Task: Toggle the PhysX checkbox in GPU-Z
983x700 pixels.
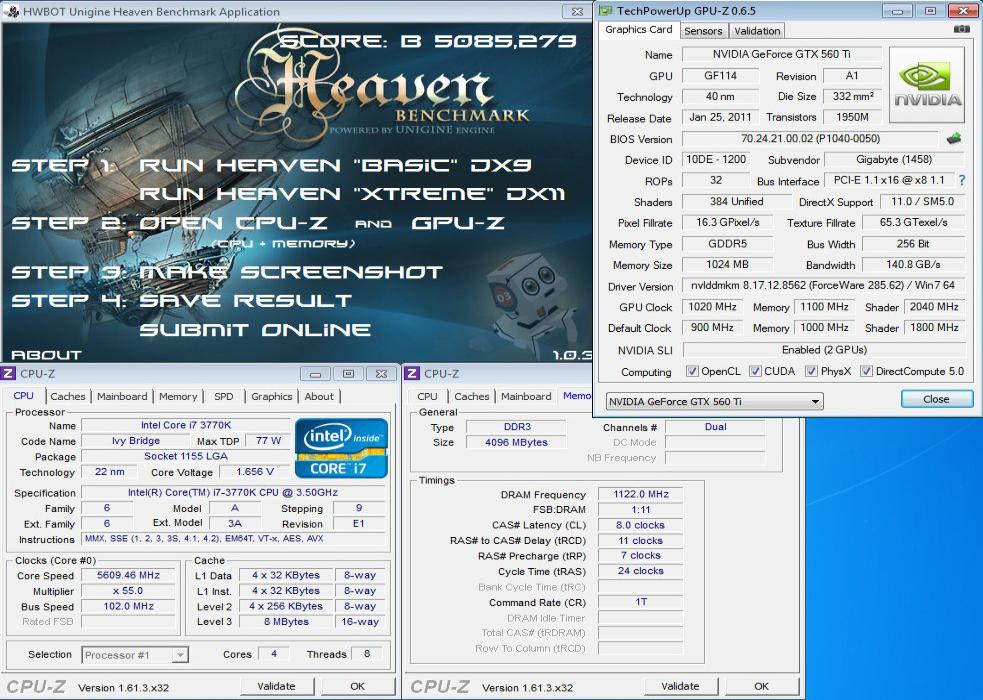Action: point(811,371)
